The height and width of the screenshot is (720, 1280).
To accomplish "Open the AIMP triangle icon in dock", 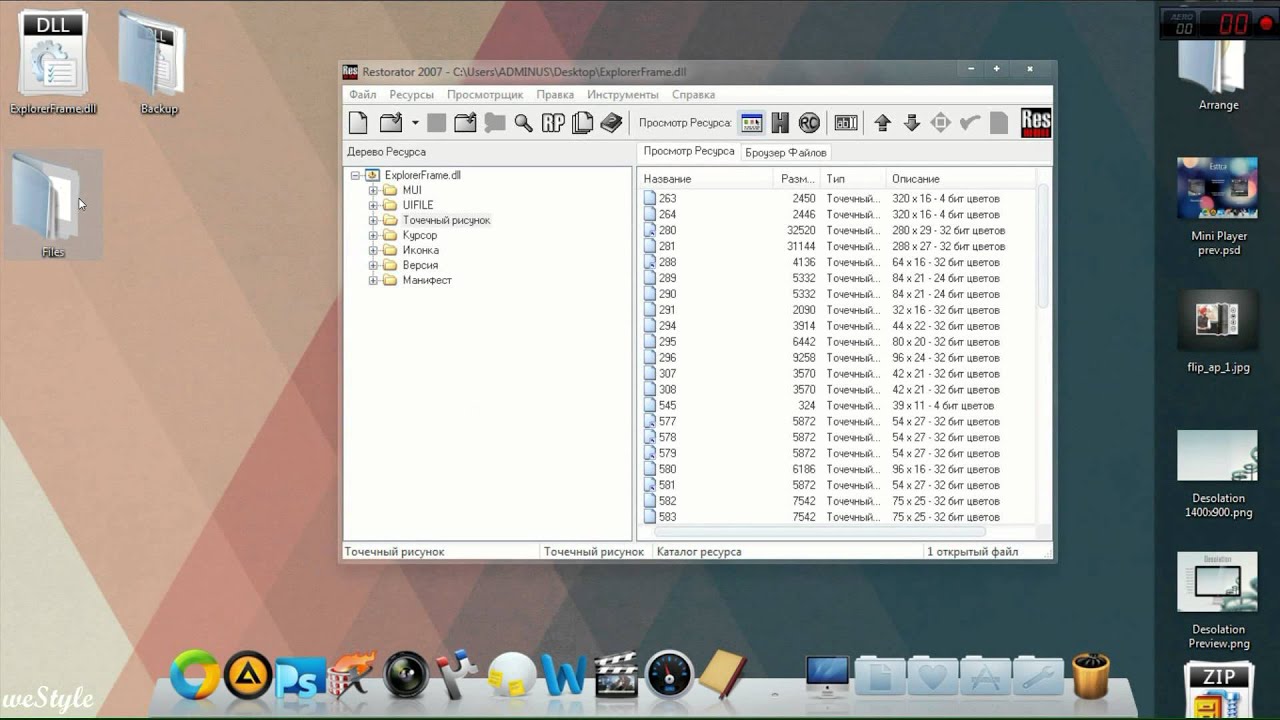I will point(247,675).
